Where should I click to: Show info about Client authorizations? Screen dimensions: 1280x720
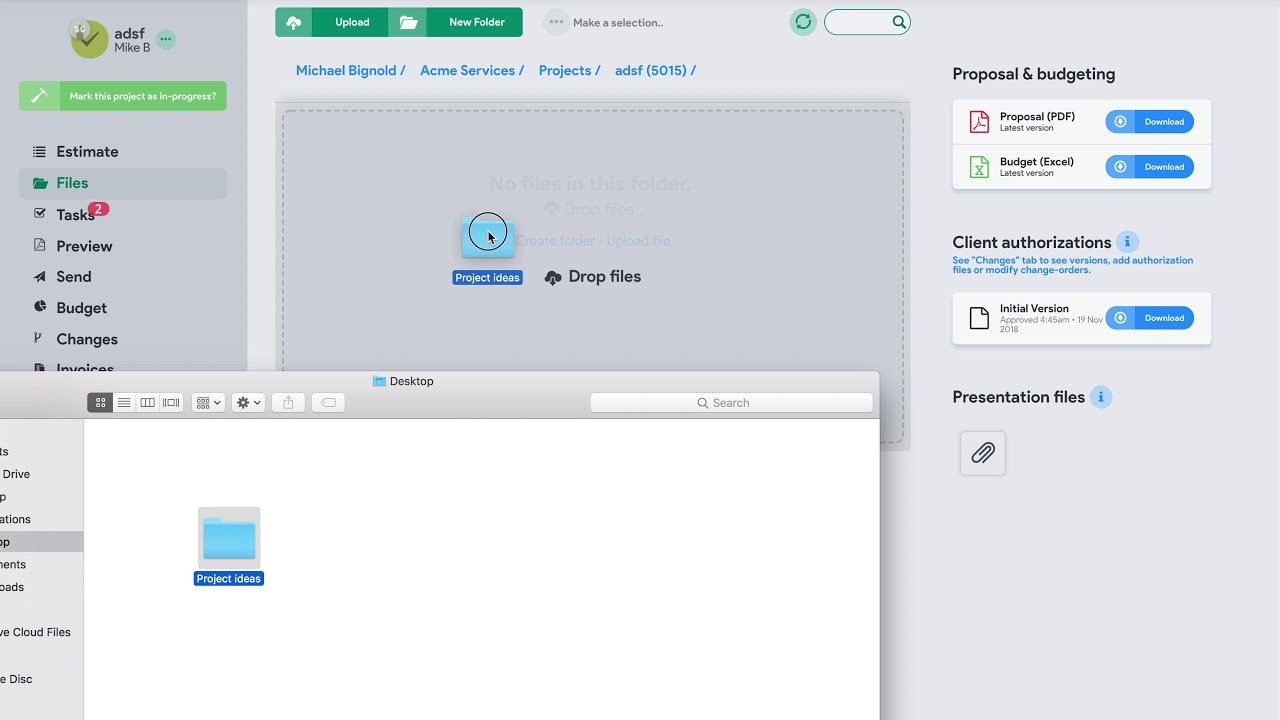[1127, 242]
